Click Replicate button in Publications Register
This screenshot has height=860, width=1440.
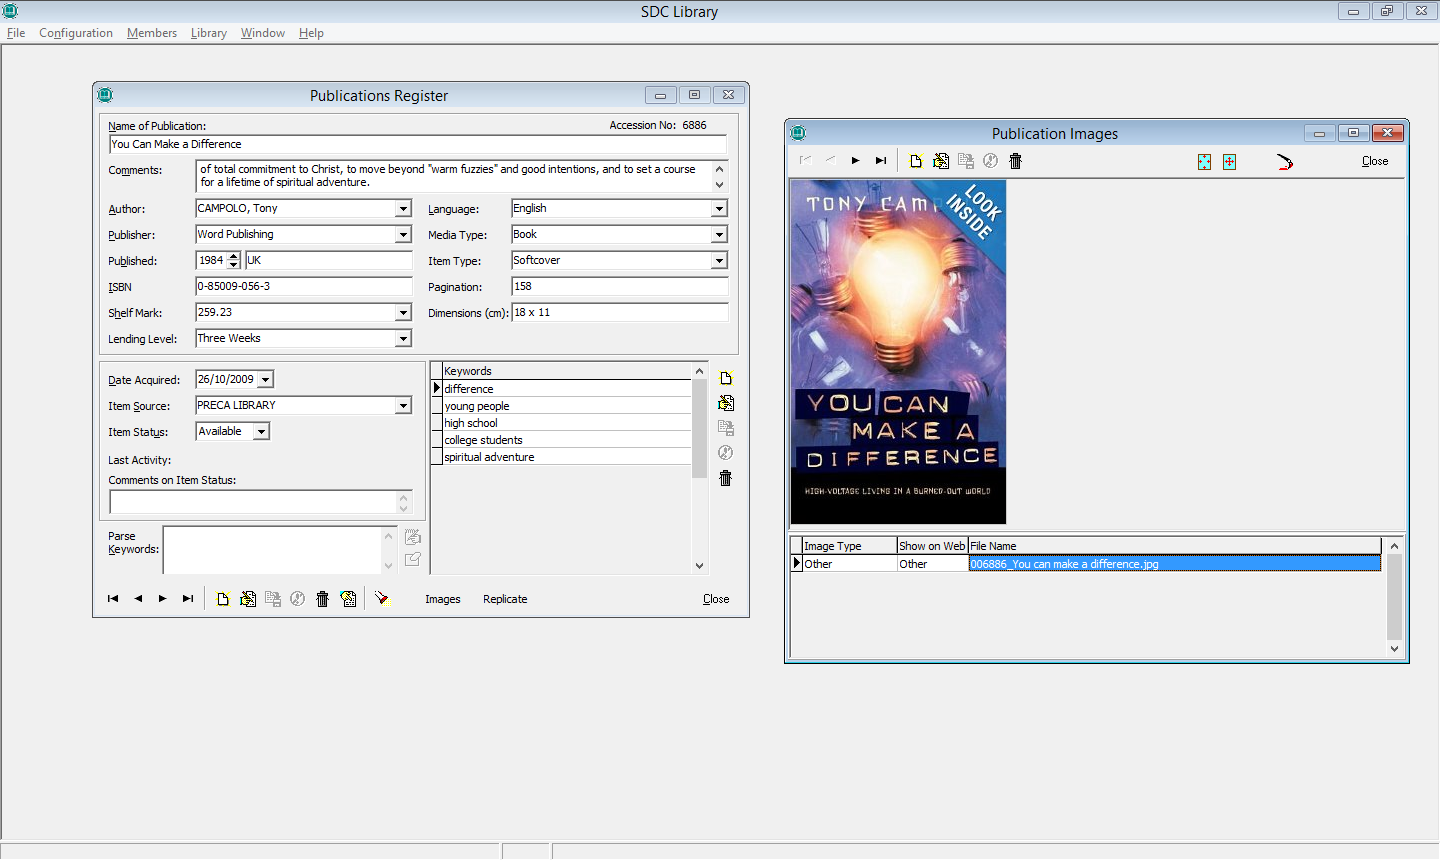pos(505,599)
